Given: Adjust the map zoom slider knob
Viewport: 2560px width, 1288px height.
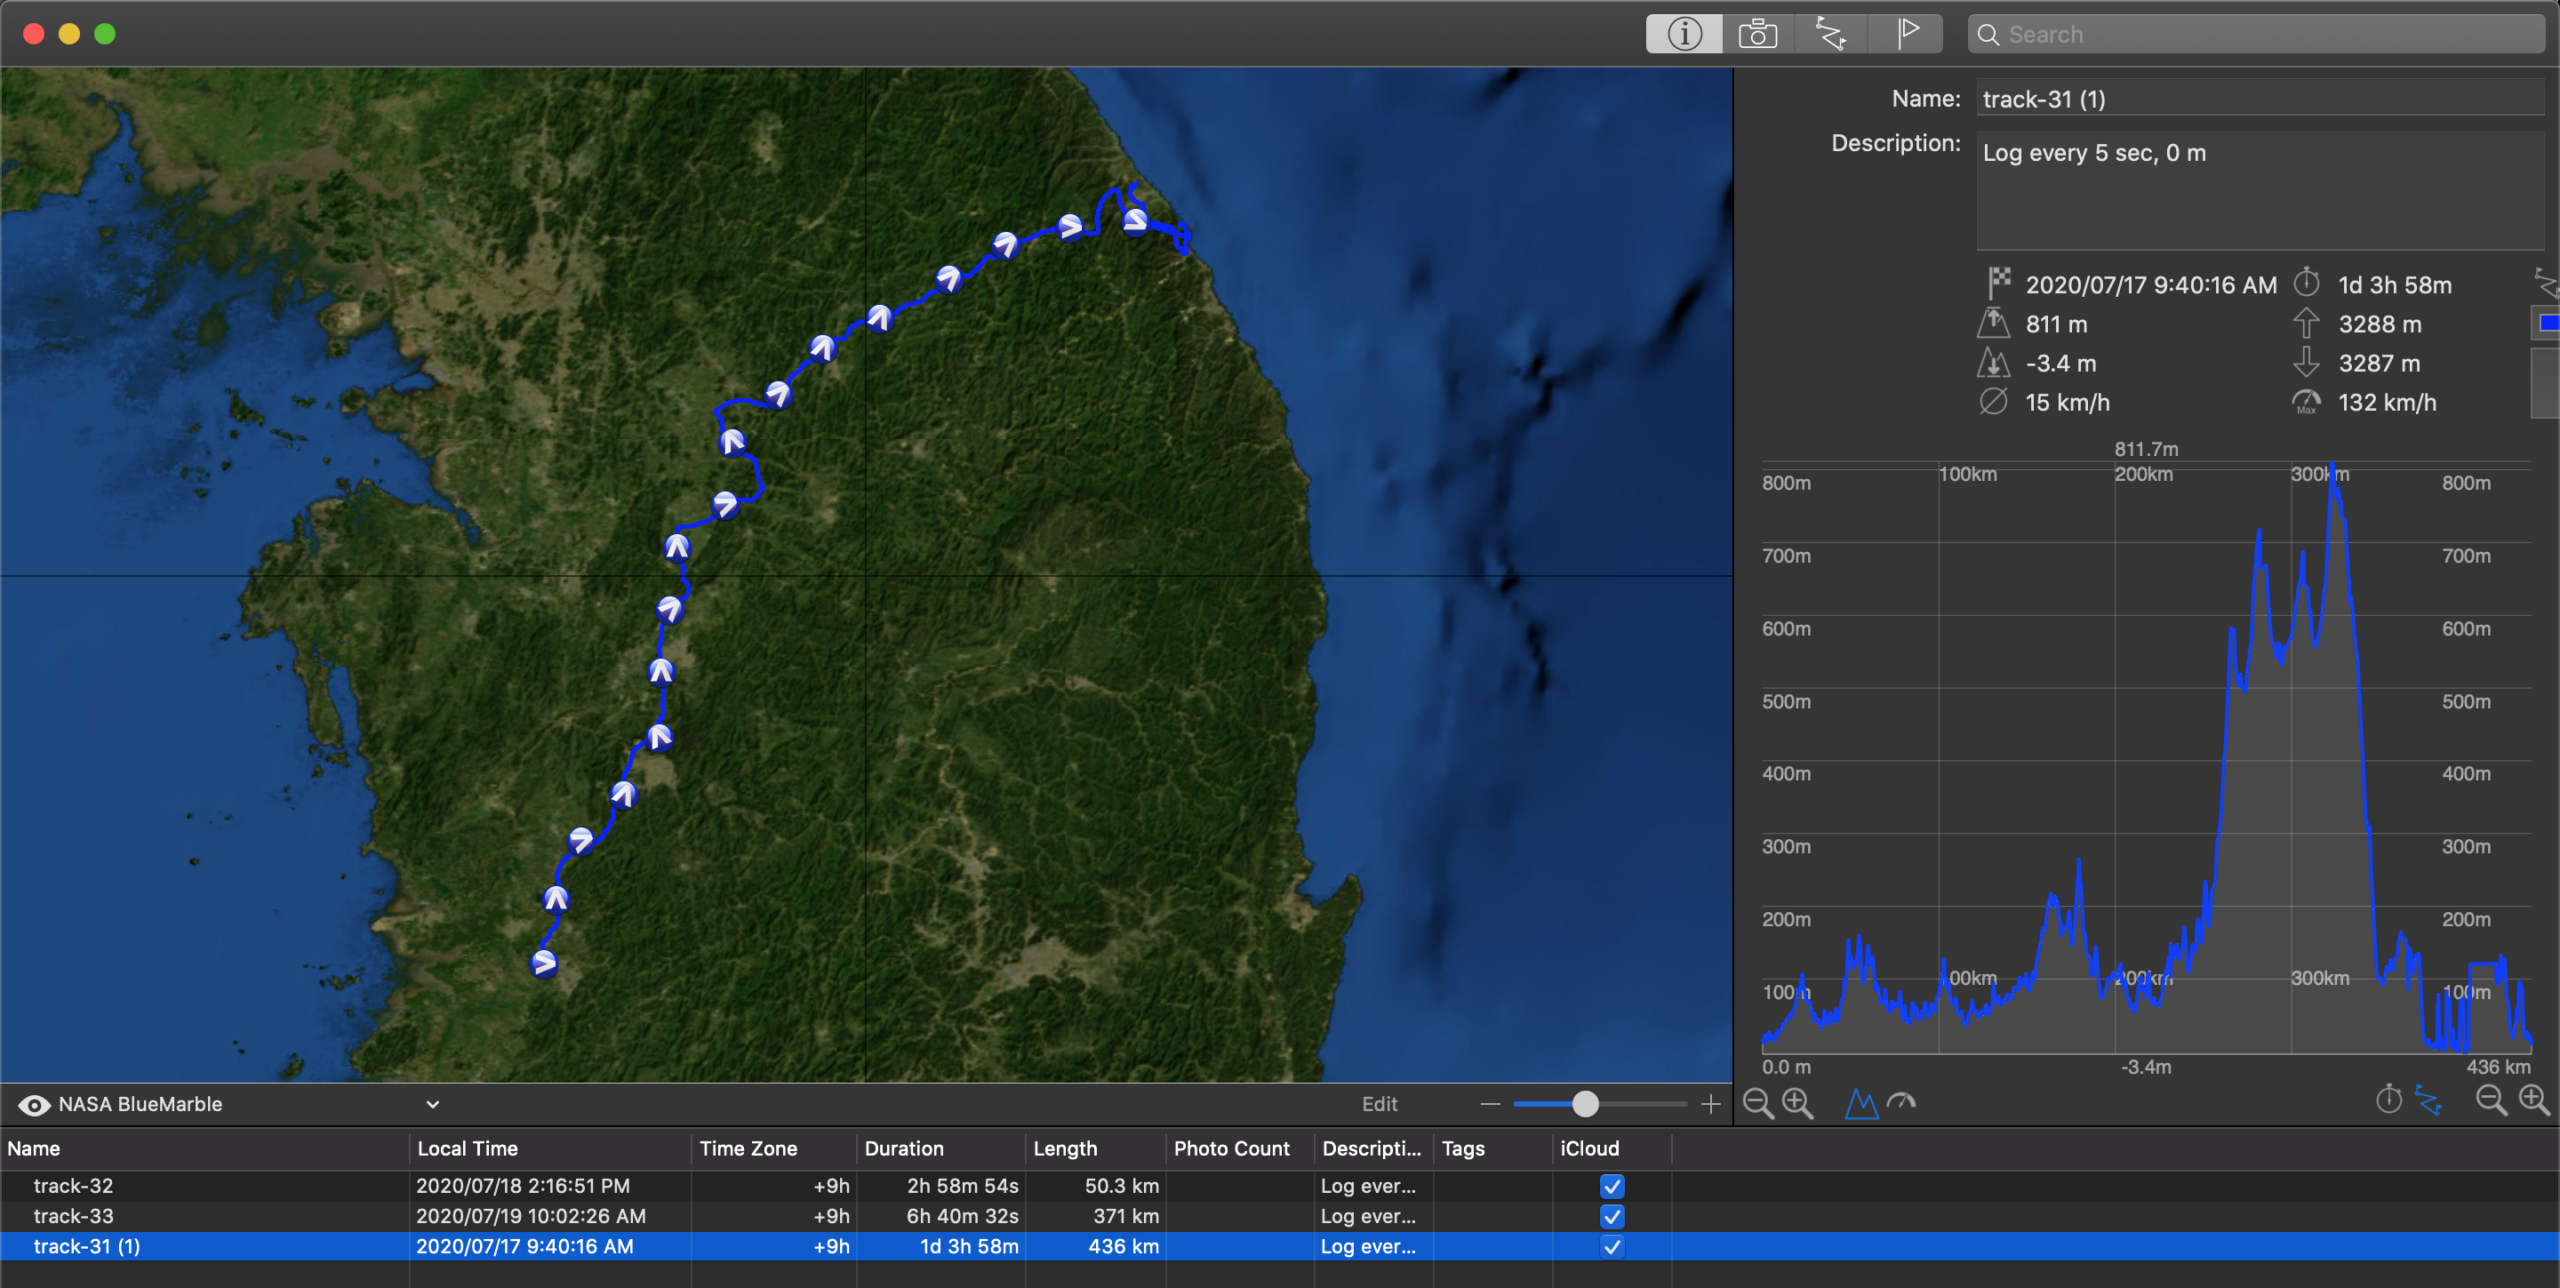Looking at the screenshot, I should pyautogui.click(x=1585, y=1104).
